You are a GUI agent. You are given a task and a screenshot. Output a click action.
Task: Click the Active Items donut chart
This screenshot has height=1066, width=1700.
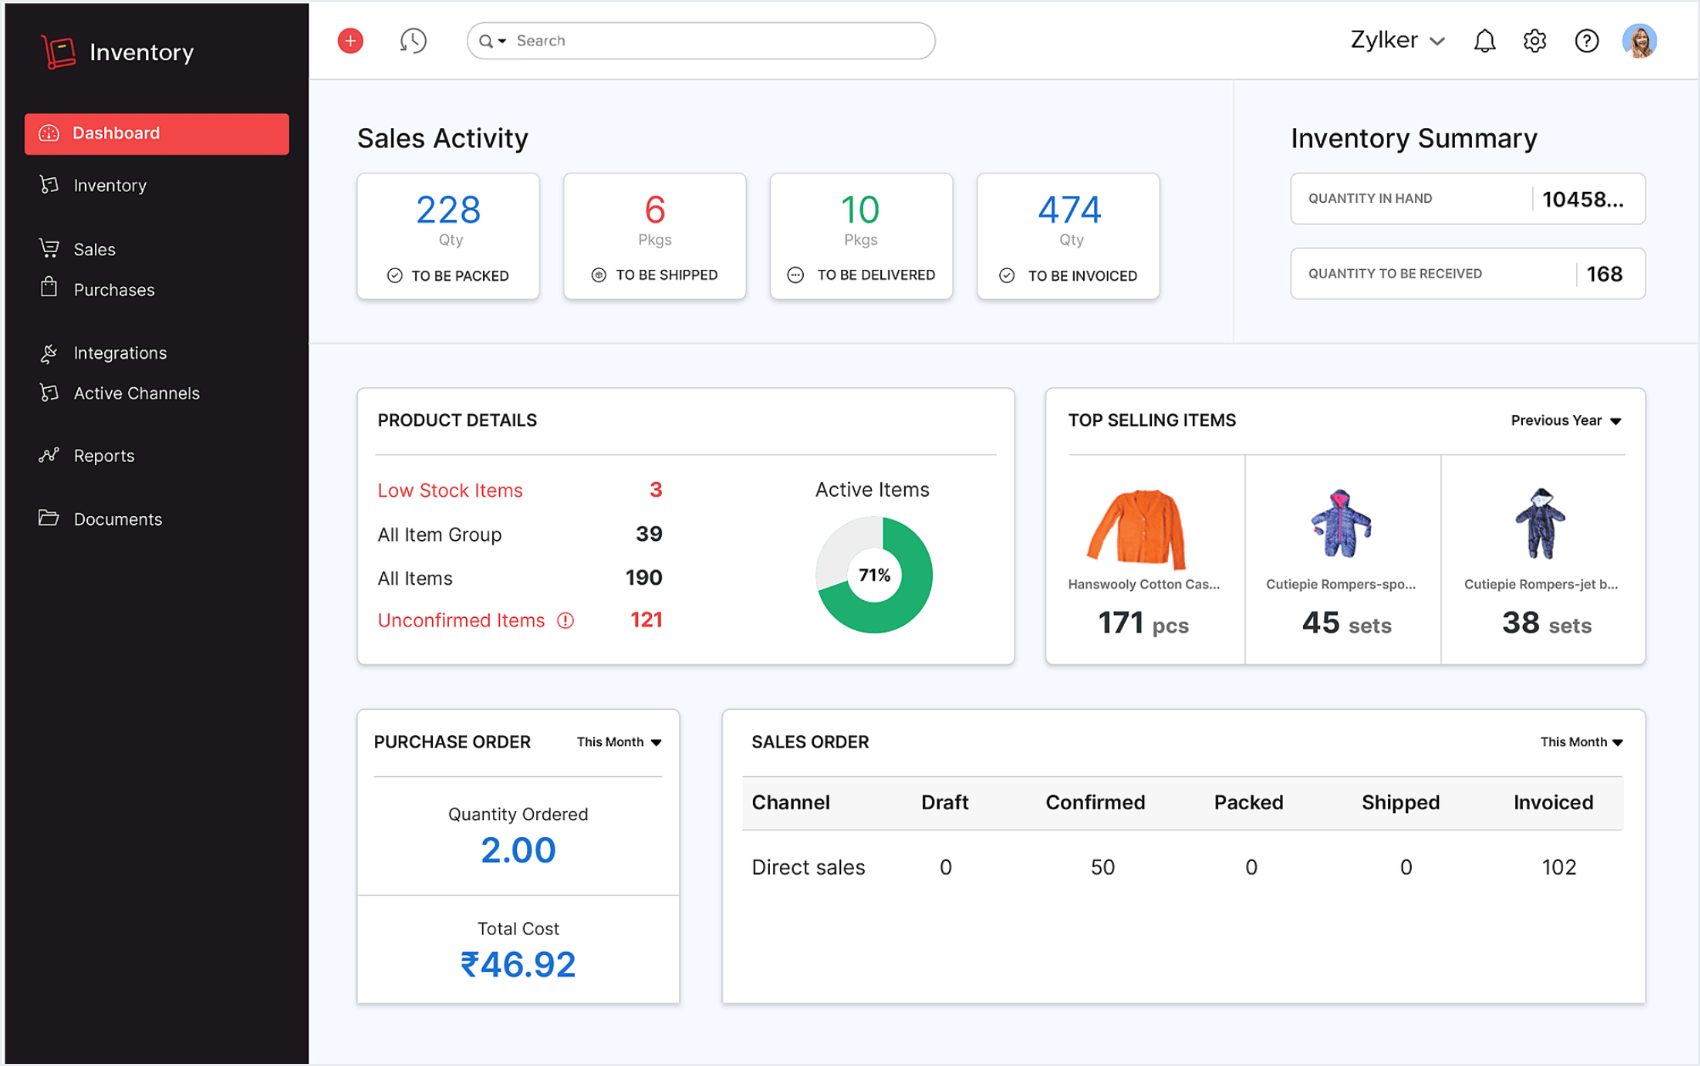coord(874,575)
